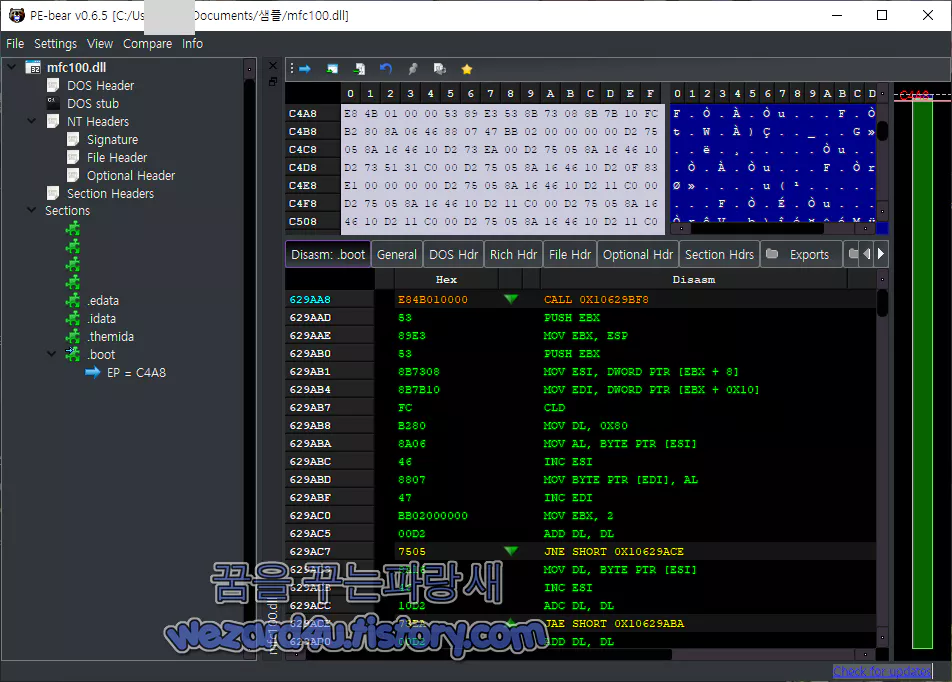Collapse the mfc100.dll root node
The height and width of the screenshot is (682, 952).
[12, 67]
